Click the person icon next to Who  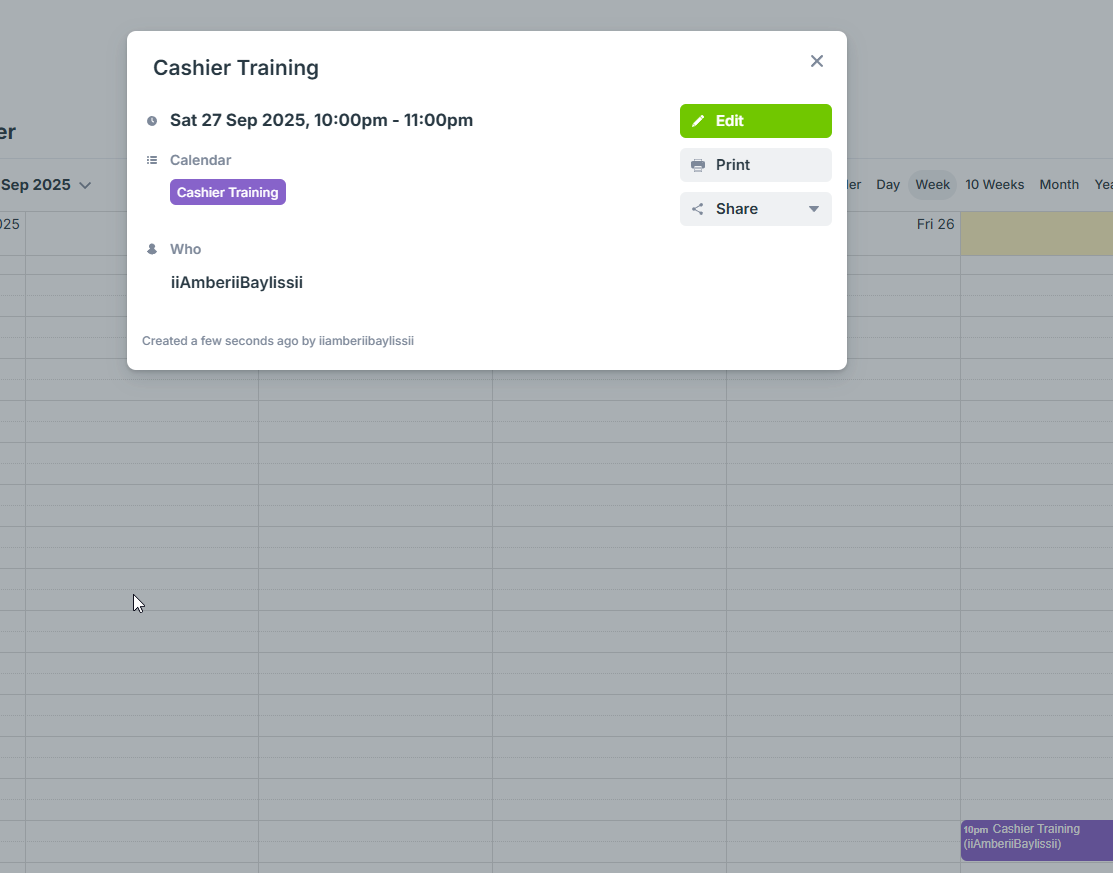click(x=152, y=249)
